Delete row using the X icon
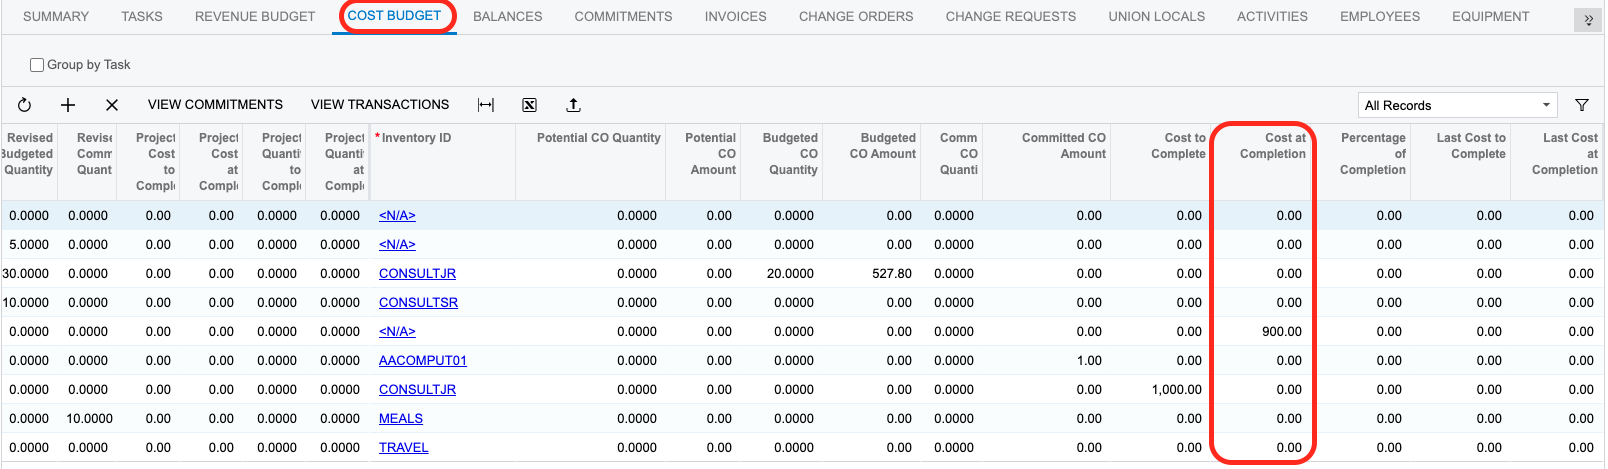The width and height of the screenshot is (1608, 469). [112, 105]
